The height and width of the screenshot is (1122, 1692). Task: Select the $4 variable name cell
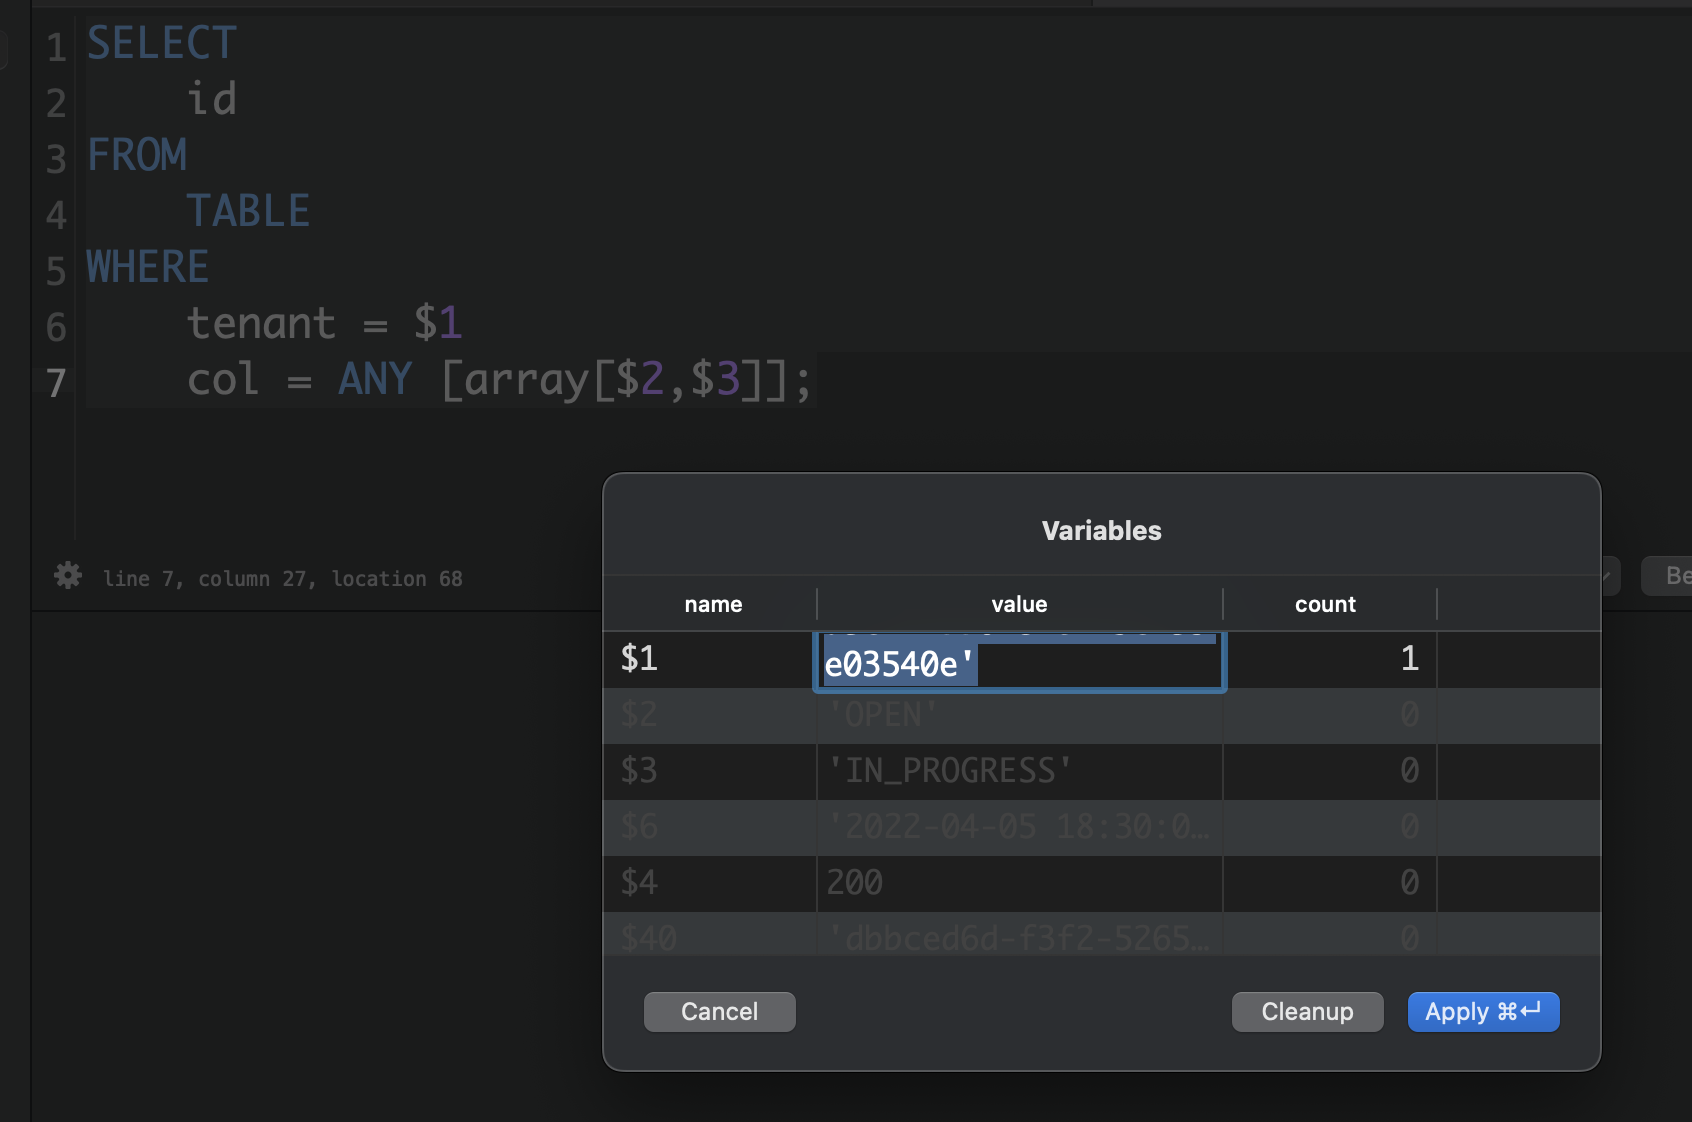[710, 883]
